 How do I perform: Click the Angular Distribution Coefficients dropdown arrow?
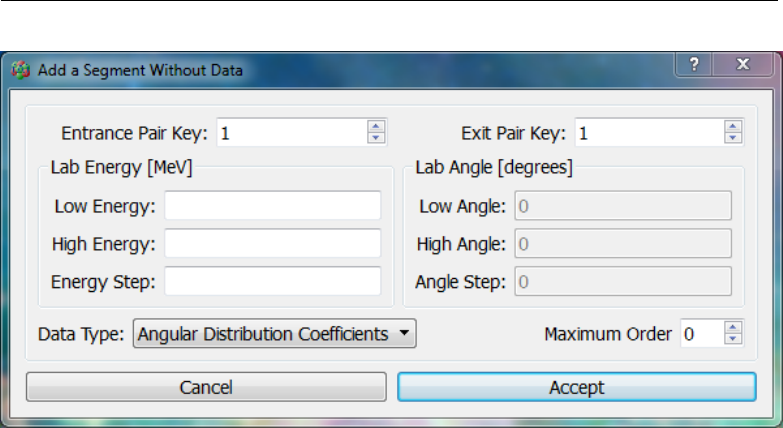pos(404,333)
